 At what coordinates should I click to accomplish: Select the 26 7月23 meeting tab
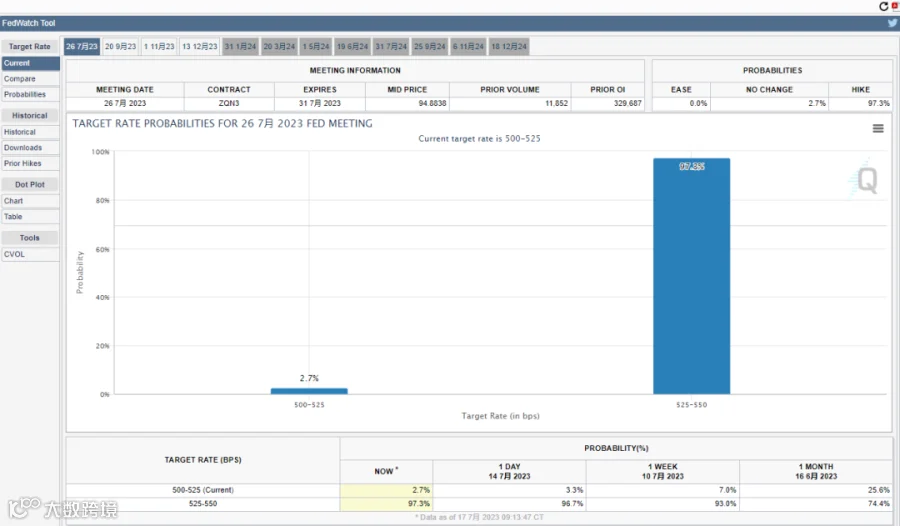[x=82, y=47]
